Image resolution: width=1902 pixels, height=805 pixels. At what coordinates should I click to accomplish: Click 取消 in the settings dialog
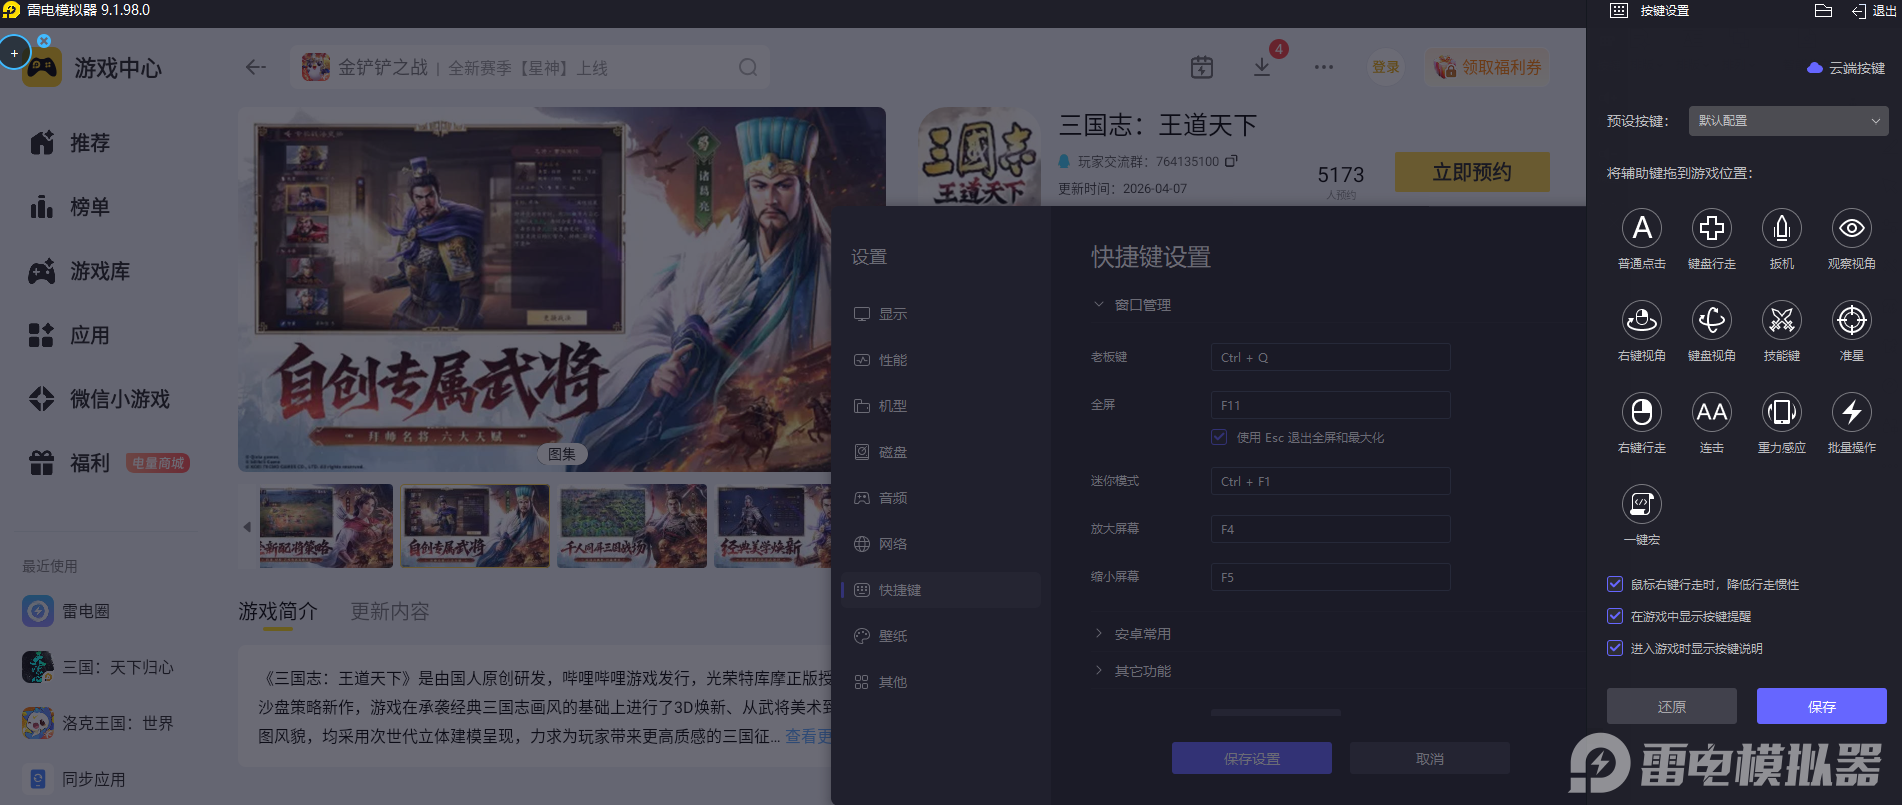tap(1430, 759)
